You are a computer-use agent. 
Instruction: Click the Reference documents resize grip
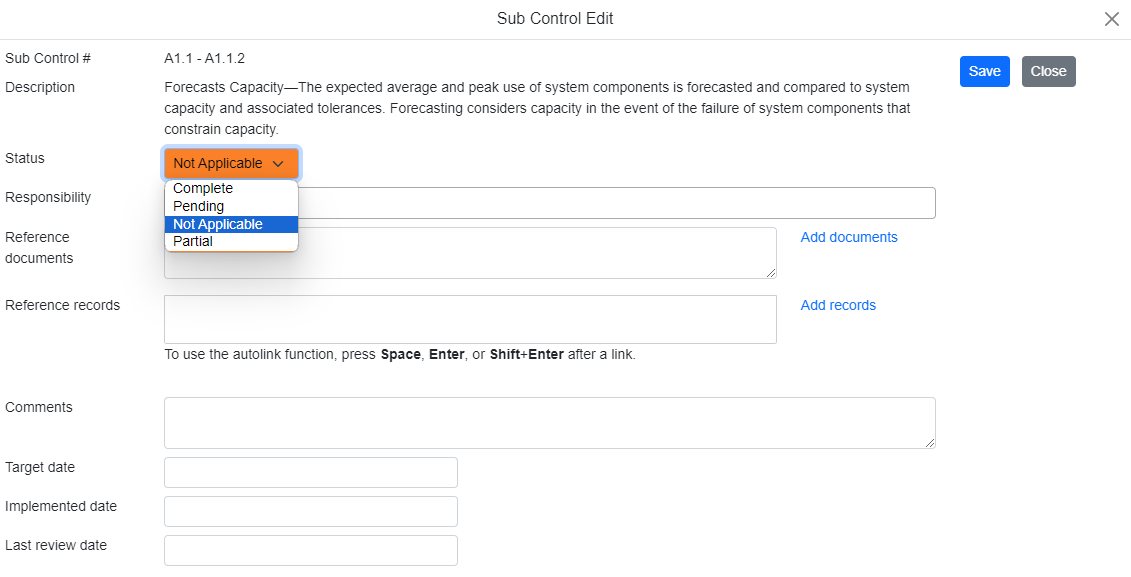tap(771, 273)
